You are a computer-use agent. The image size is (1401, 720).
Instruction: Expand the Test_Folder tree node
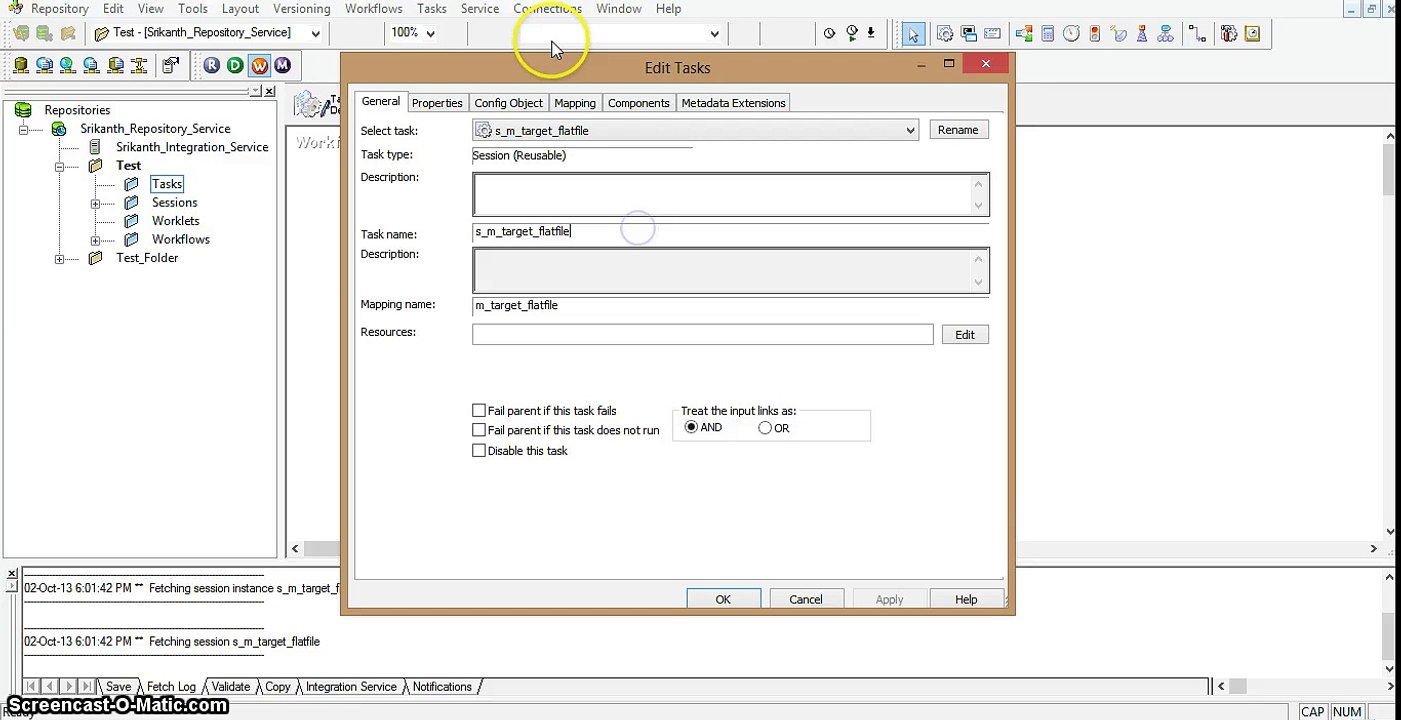(x=59, y=259)
